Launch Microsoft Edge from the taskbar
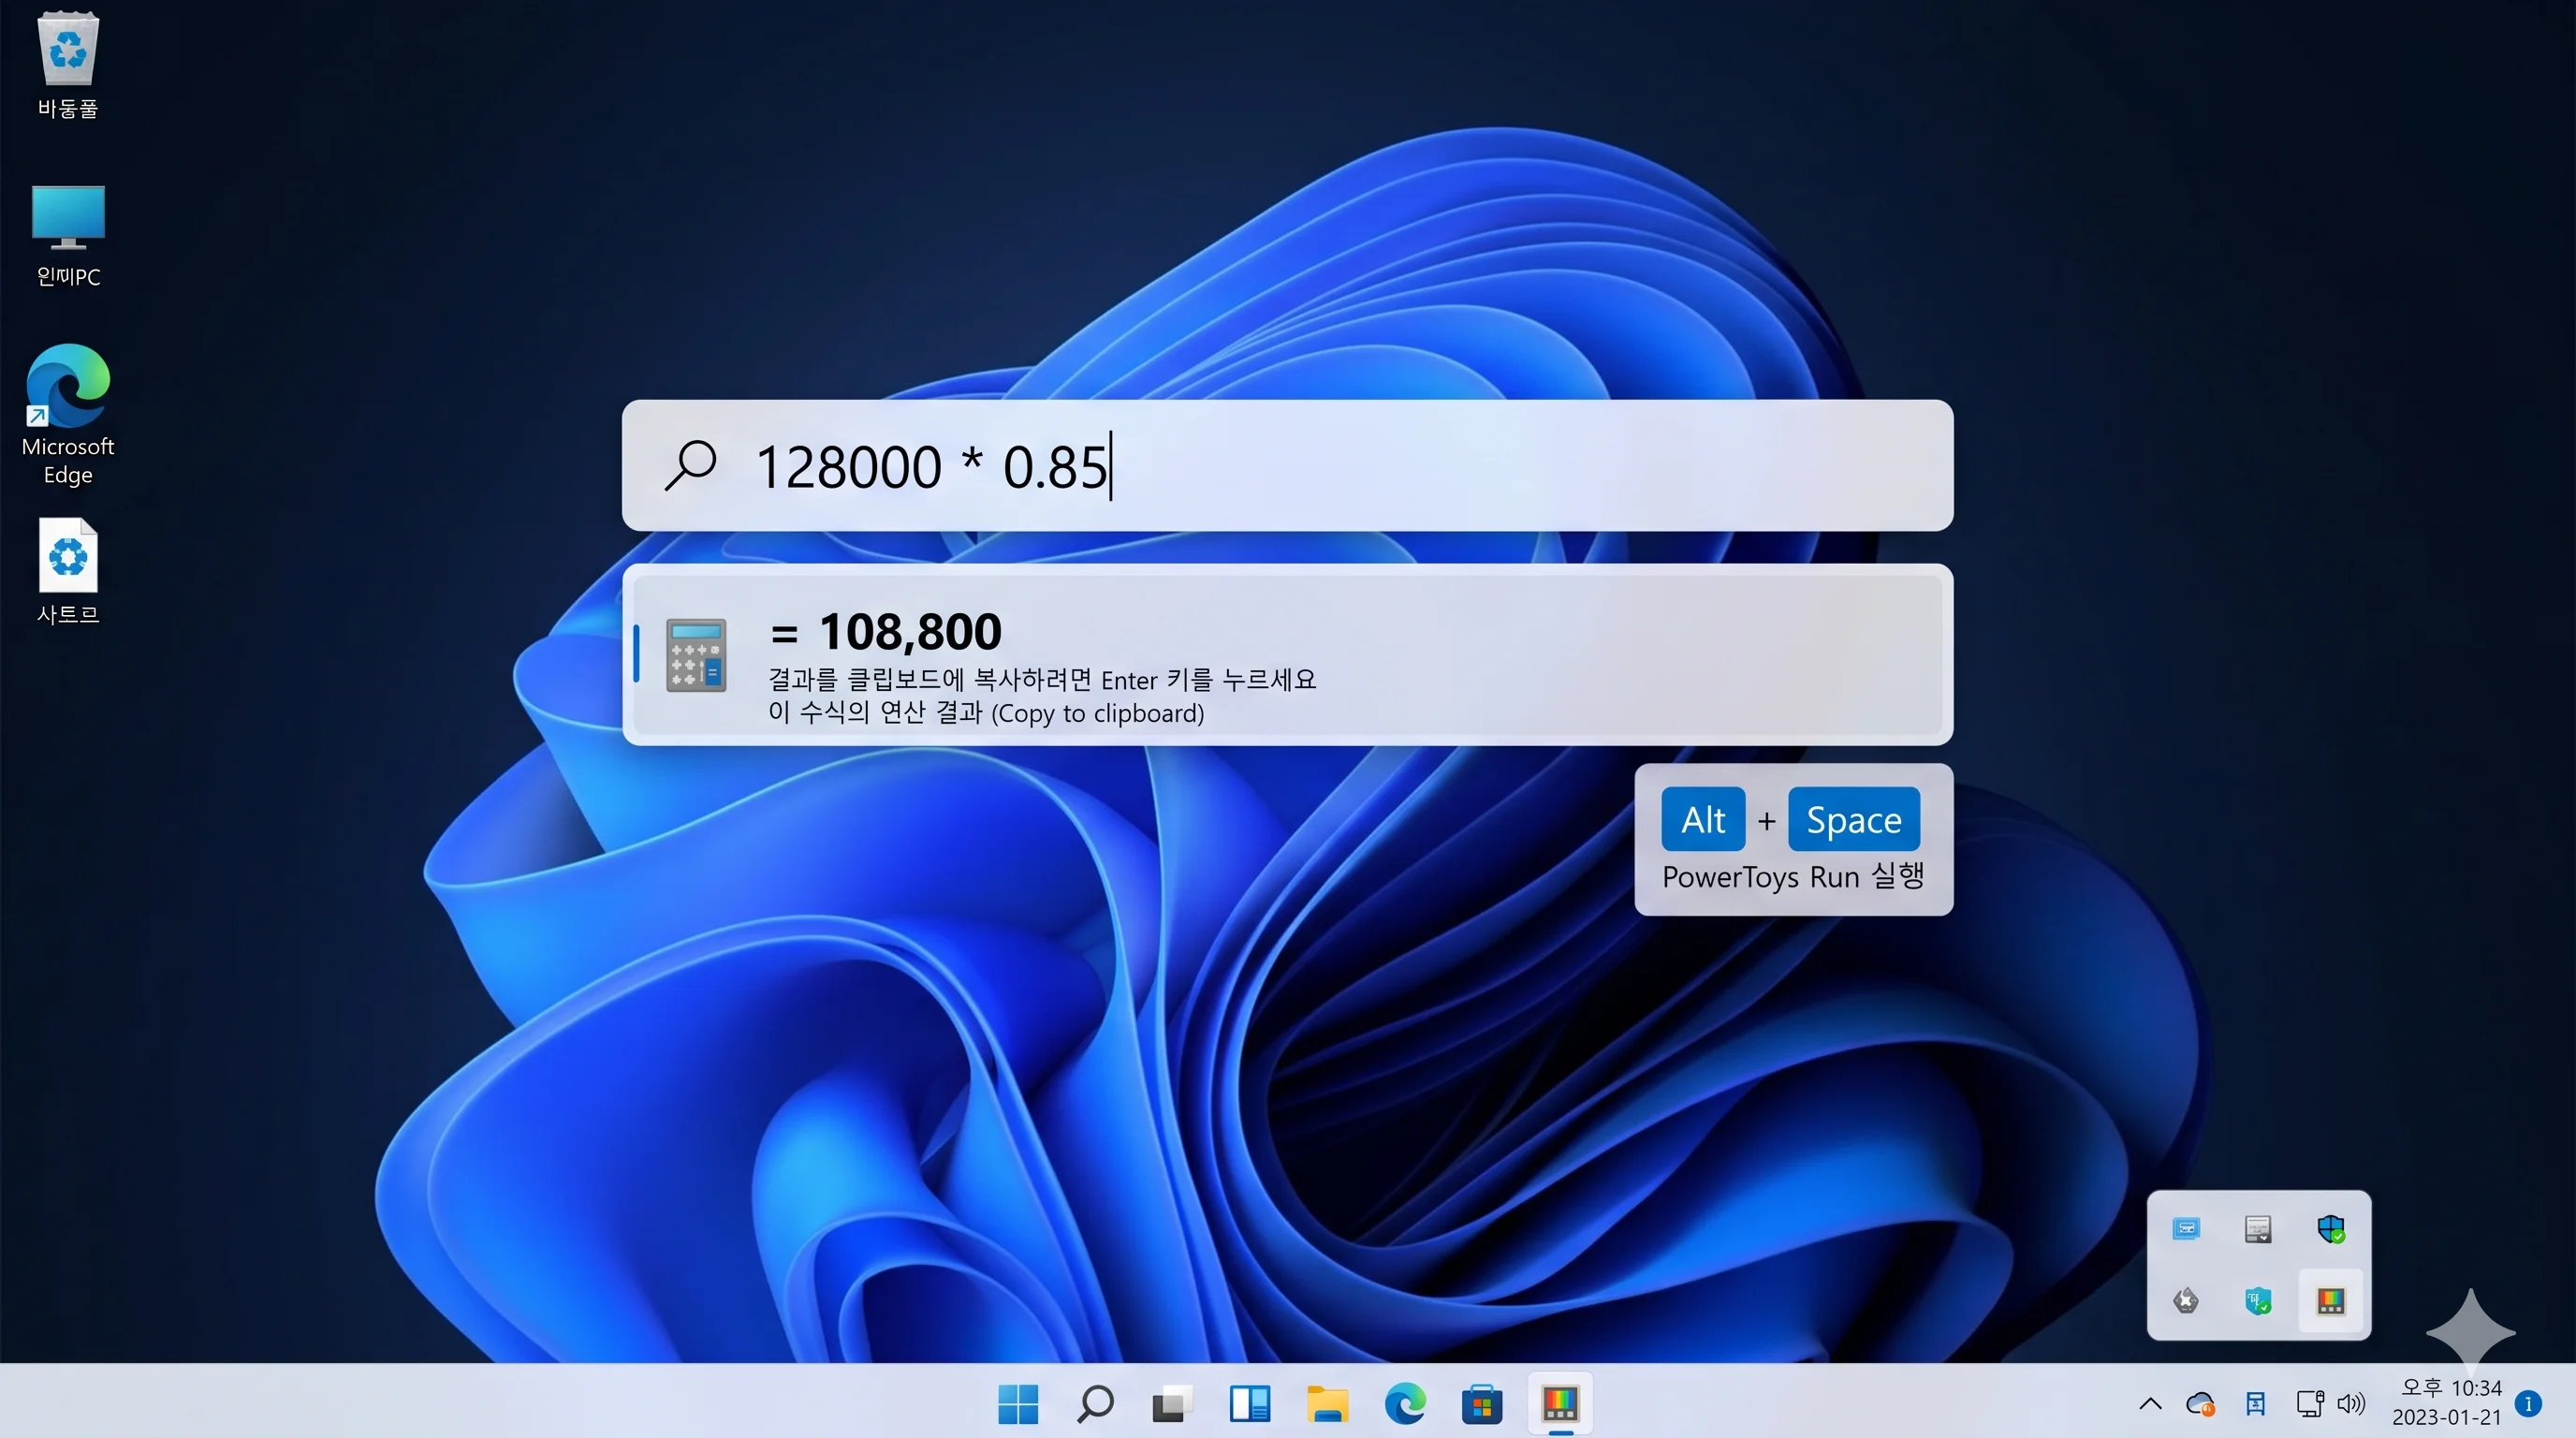This screenshot has height=1438, width=2576. point(1405,1404)
